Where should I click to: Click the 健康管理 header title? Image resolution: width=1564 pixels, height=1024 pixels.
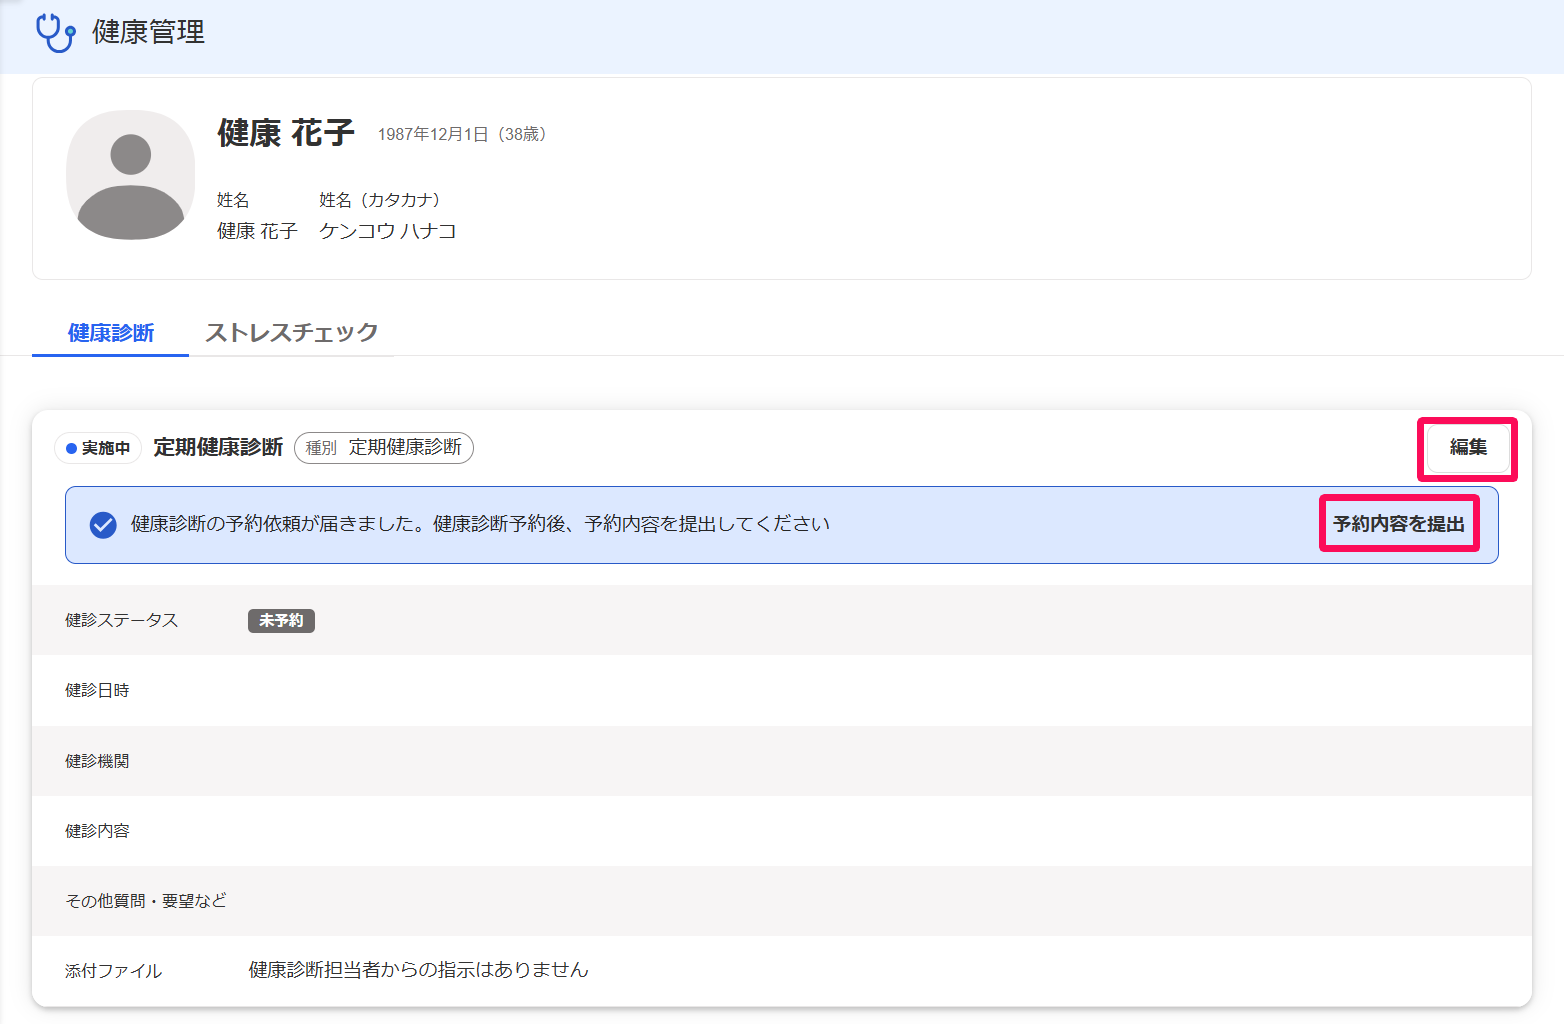tap(148, 32)
